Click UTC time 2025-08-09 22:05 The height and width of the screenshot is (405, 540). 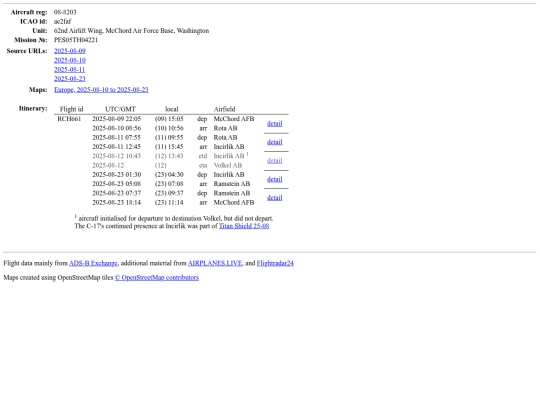point(116,119)
